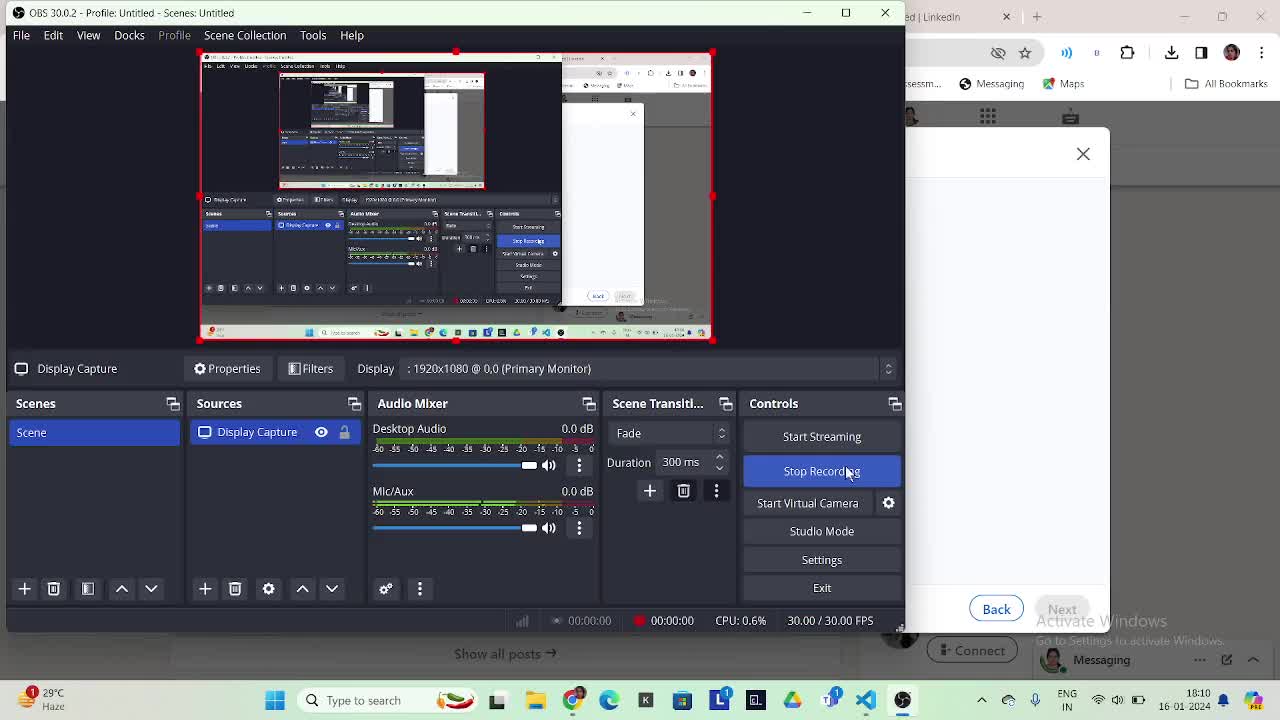Mute Desktop Audio speaker icon

click(549, 465)
